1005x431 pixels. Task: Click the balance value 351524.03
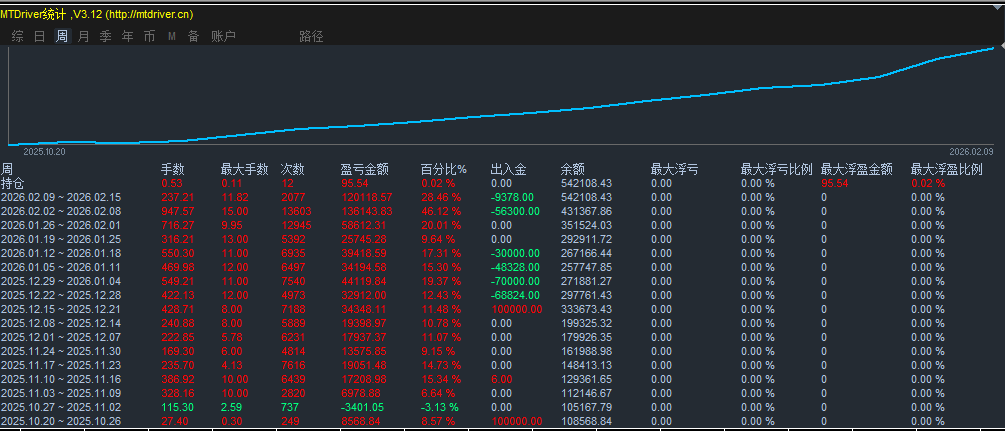point(586,225)
